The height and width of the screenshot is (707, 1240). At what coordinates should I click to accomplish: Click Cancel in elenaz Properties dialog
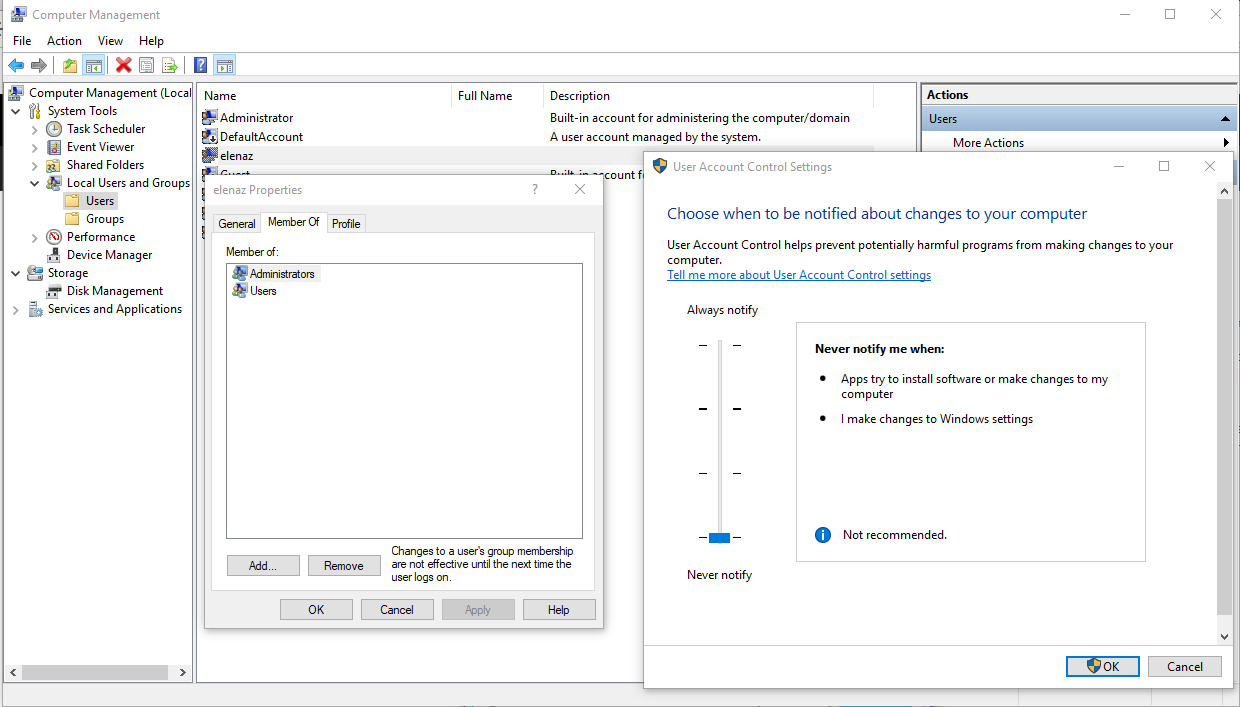397,610
